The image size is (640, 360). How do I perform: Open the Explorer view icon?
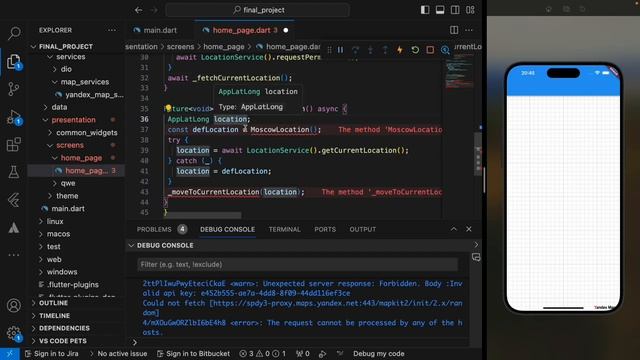[x=14, y=61]
